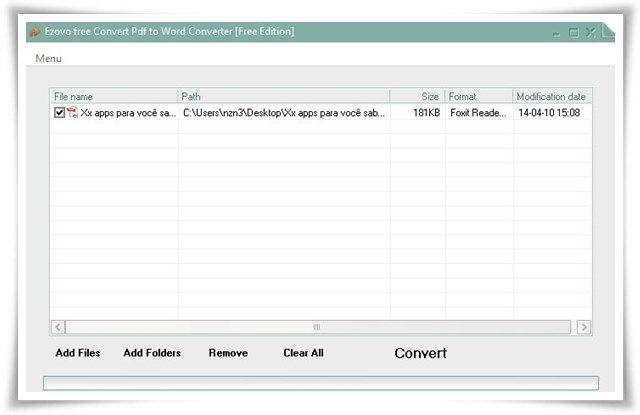
Task: Click the PDF file icon in the list row
Action: click(72, 112)
